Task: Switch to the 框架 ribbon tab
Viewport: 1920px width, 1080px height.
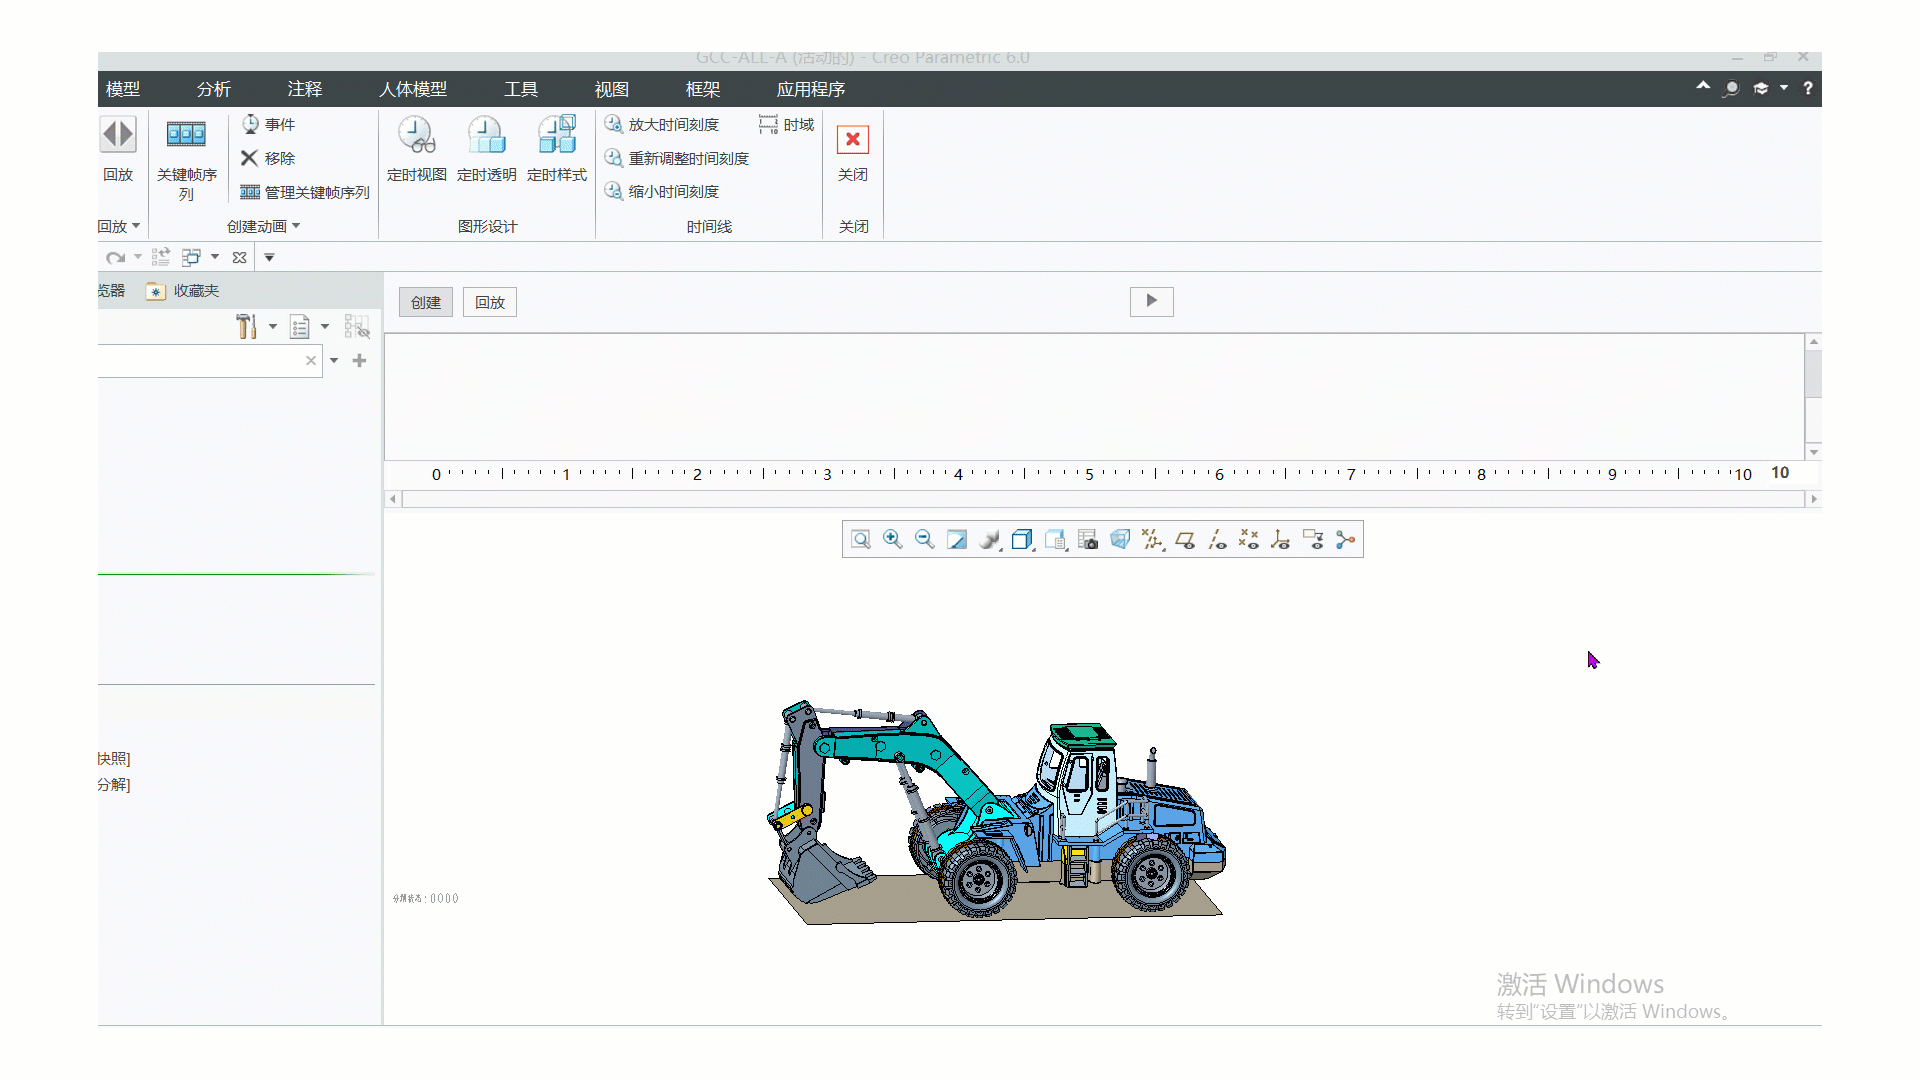Action: pyautogui.click(x=703, y=89)
